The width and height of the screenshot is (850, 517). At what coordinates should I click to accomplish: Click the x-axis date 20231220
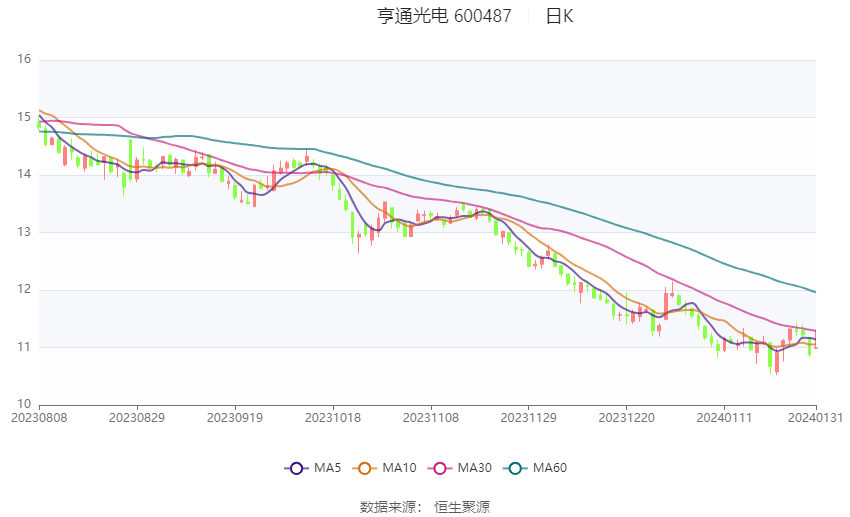[x=627, y=418]
